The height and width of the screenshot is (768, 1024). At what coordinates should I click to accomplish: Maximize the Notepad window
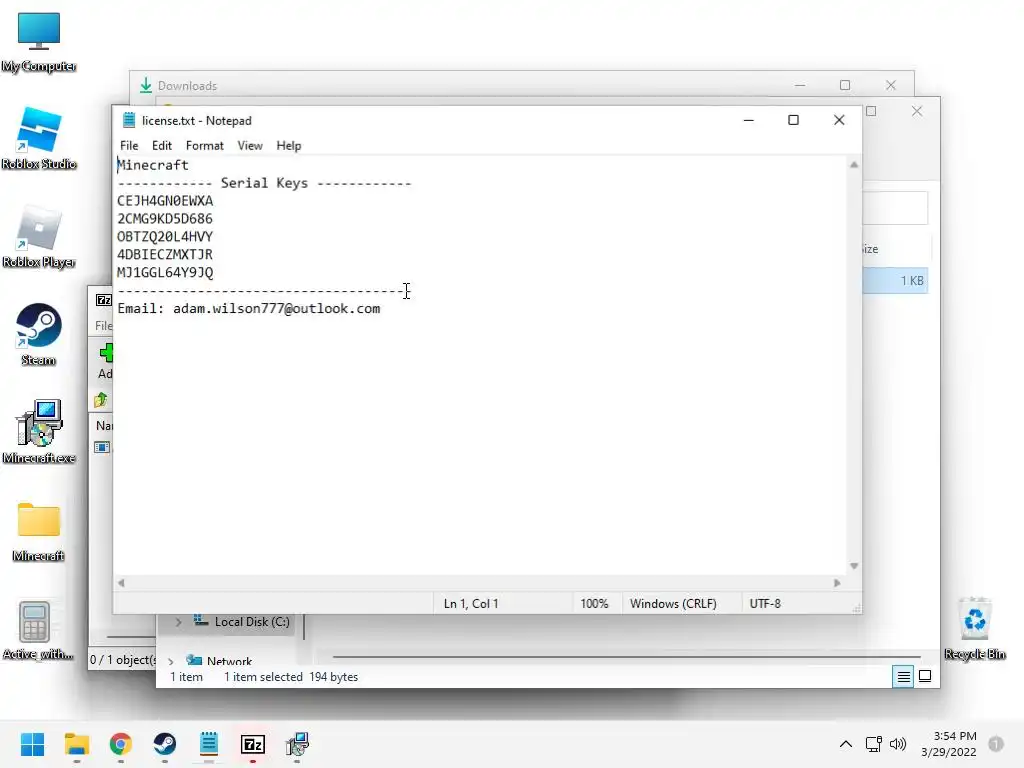793,120
